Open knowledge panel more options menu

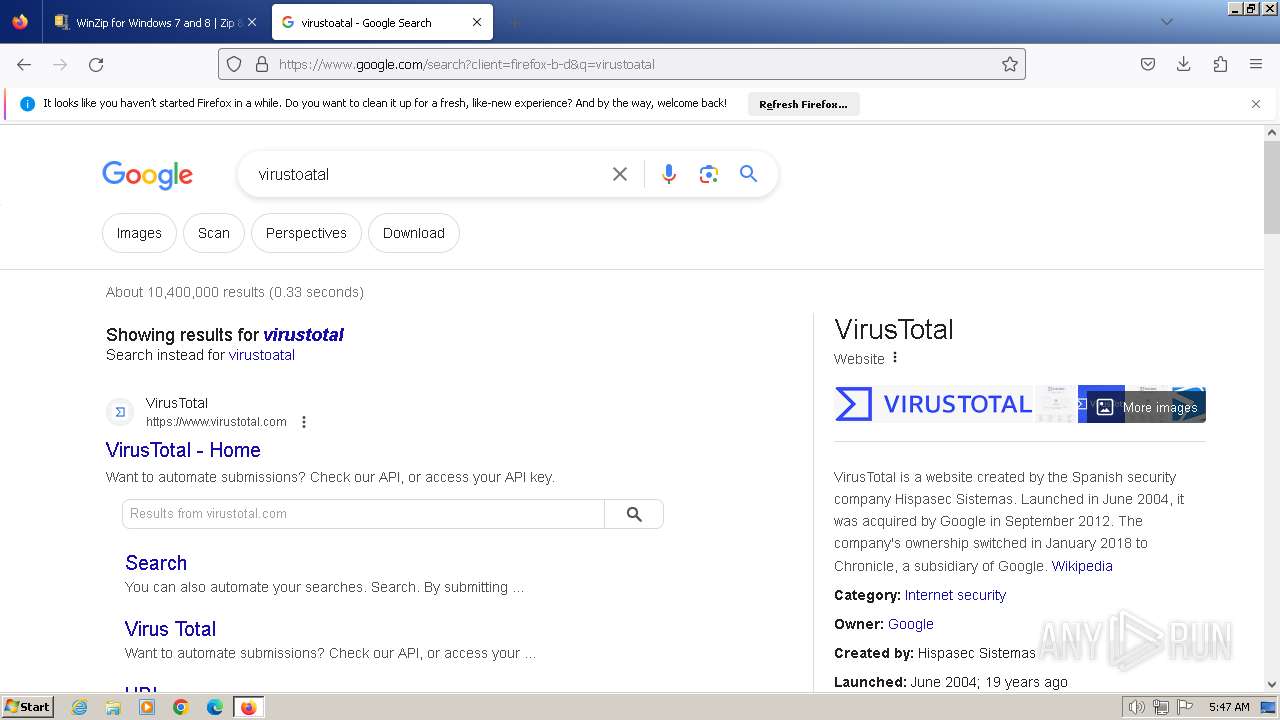[x=895, y=358]
